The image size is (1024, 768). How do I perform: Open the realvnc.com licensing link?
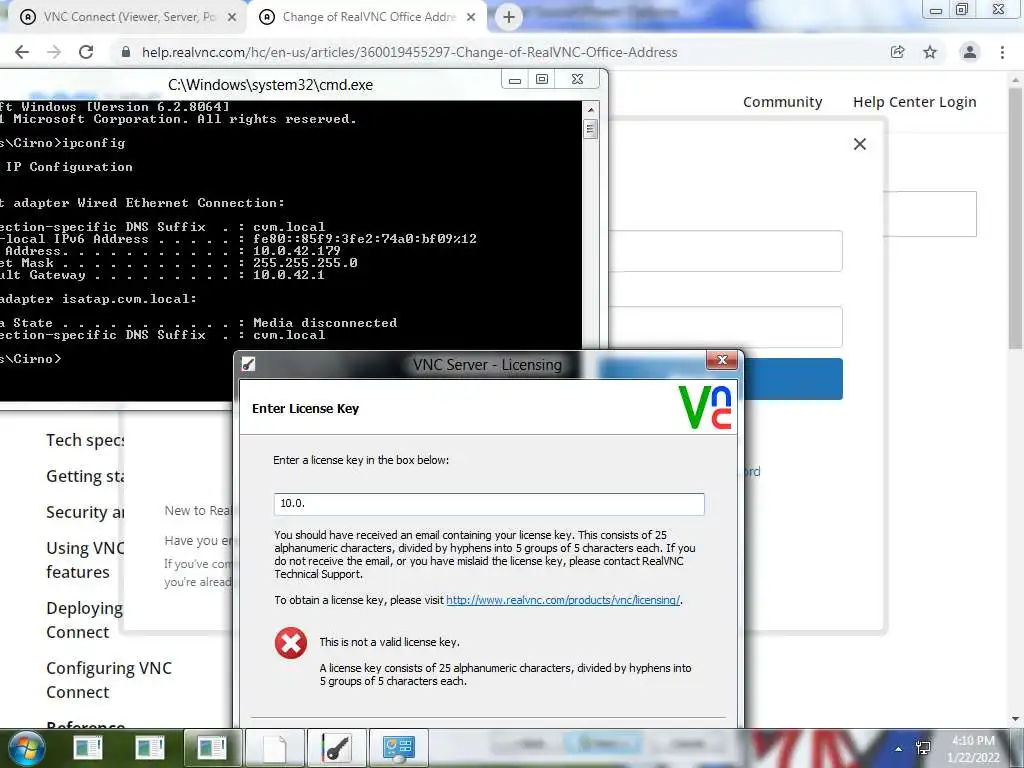[563, 600]
